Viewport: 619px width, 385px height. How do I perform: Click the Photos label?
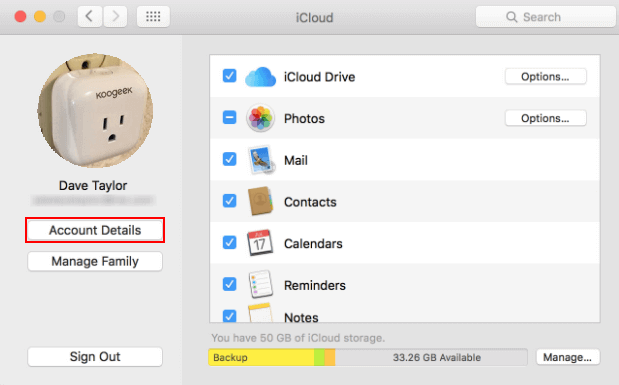pyautogui.click(x=304, y=118)
